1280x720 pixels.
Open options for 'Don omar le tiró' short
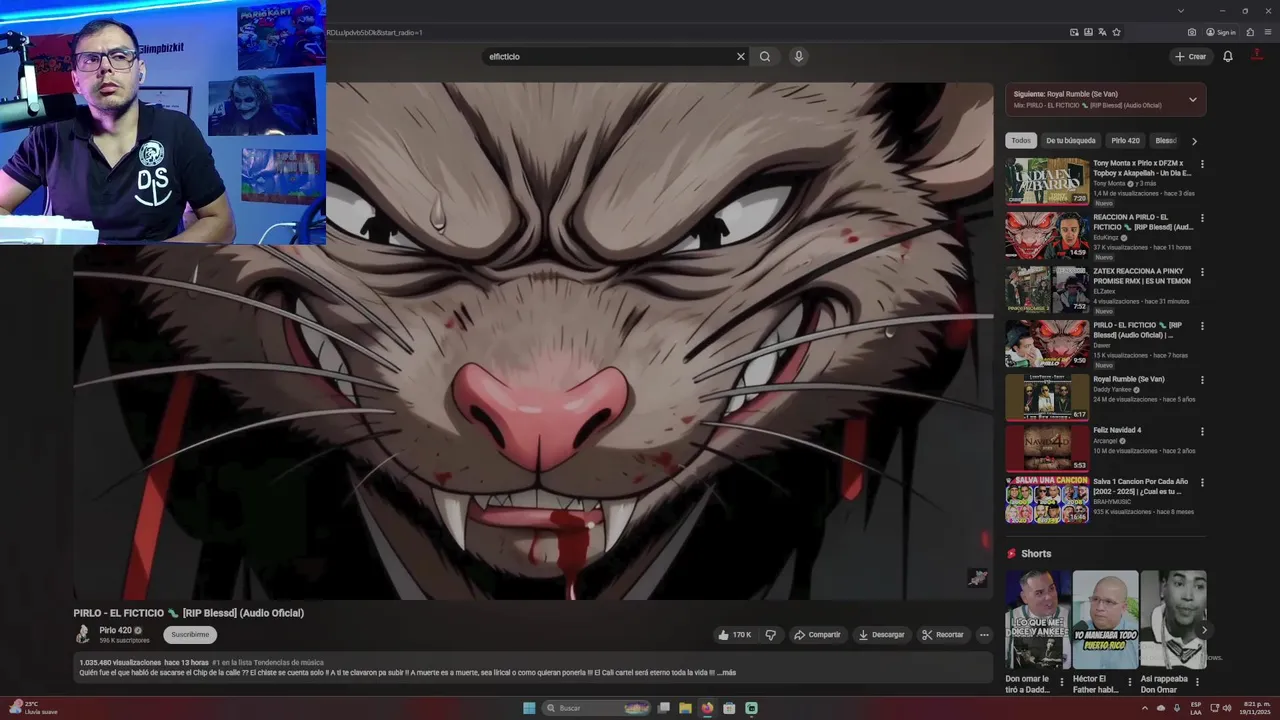tap(1062, 682)
